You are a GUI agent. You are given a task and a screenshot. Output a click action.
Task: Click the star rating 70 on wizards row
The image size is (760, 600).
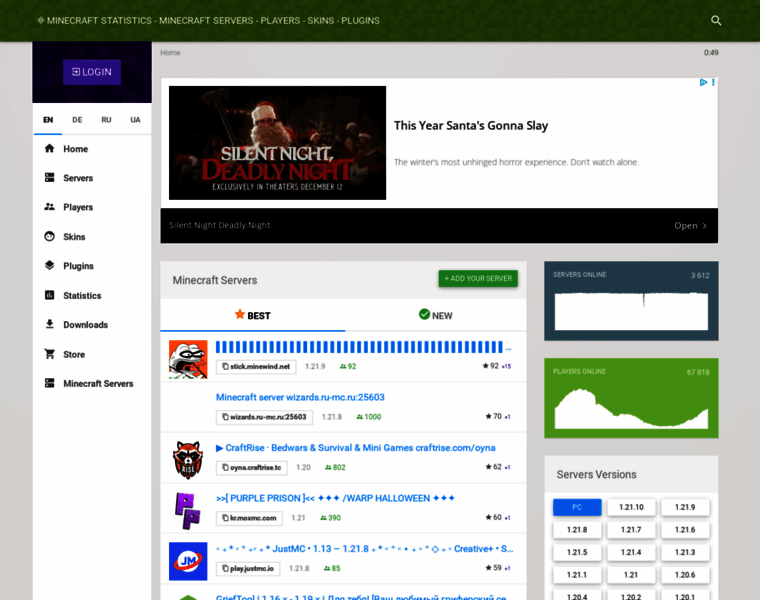pyautogui.click(x=493, y=416)
